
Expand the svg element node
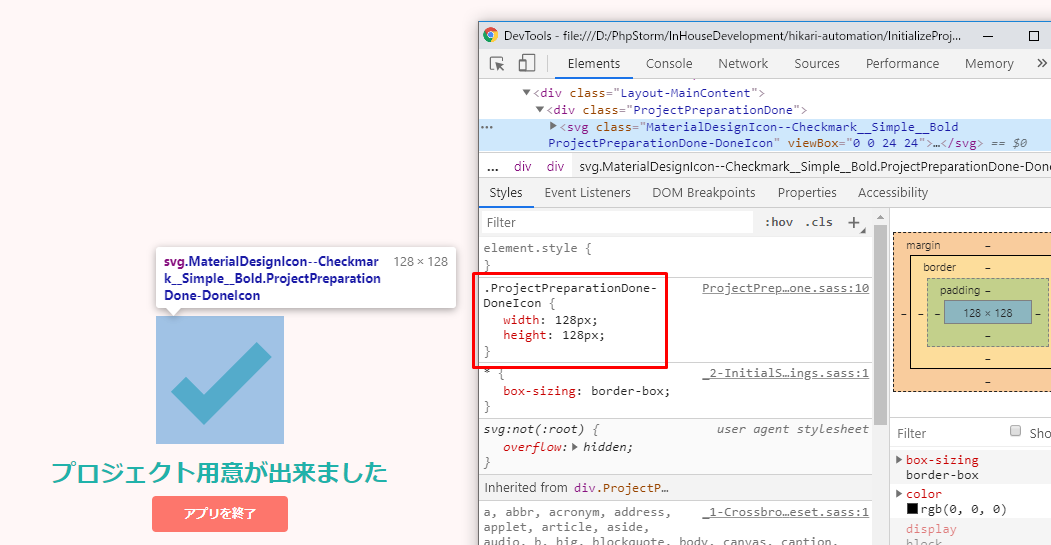[x=553, y=125]
